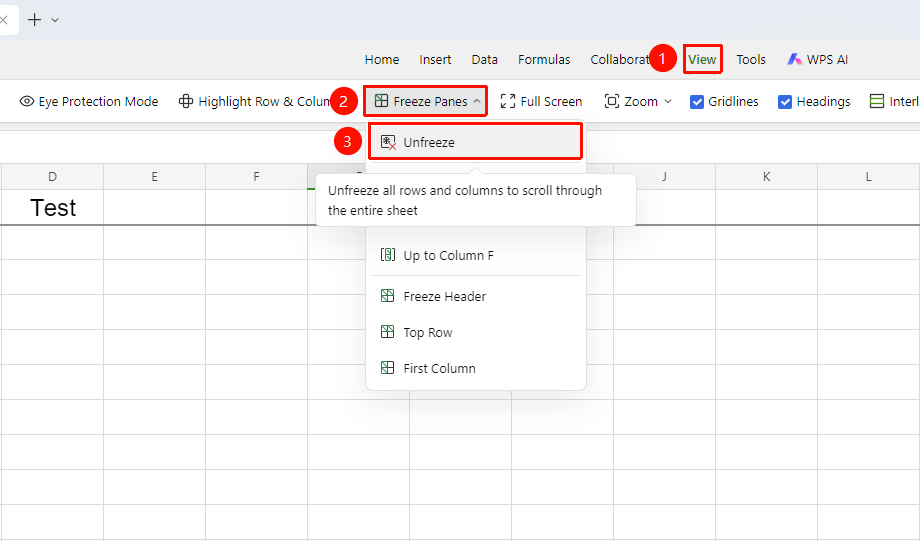This screenshot has width=920, height=541.
Task: Expand the Zoom dropdown arrow
Action: [x=668, y=102]
